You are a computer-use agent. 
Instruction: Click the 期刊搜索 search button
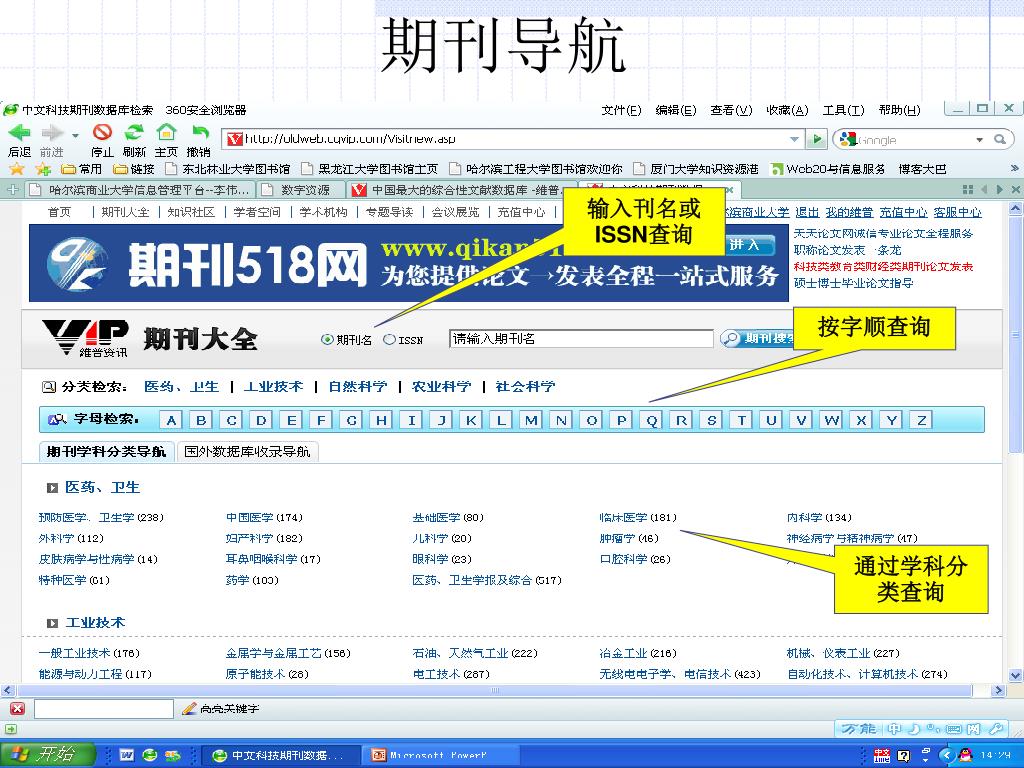(x=758, y=338)
